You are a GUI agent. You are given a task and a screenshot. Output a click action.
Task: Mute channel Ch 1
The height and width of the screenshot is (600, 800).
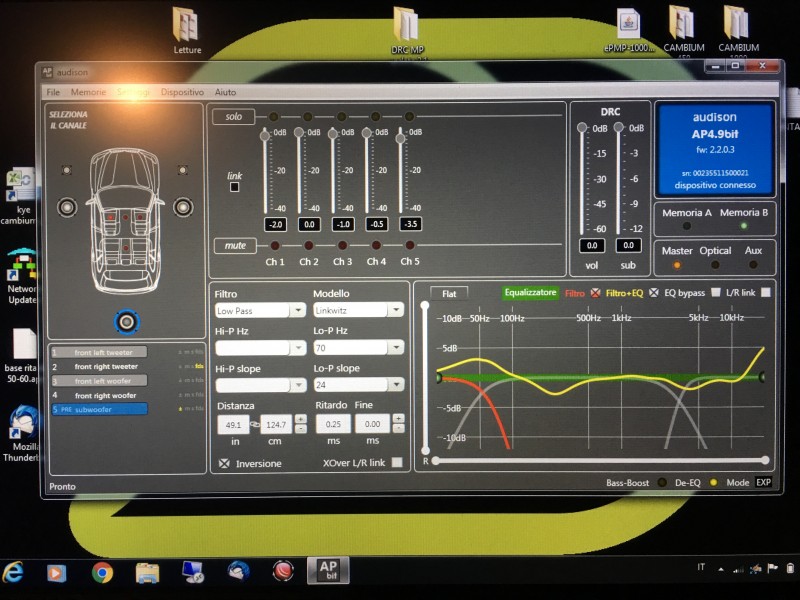pyautogui.click(x=274, y=245)
